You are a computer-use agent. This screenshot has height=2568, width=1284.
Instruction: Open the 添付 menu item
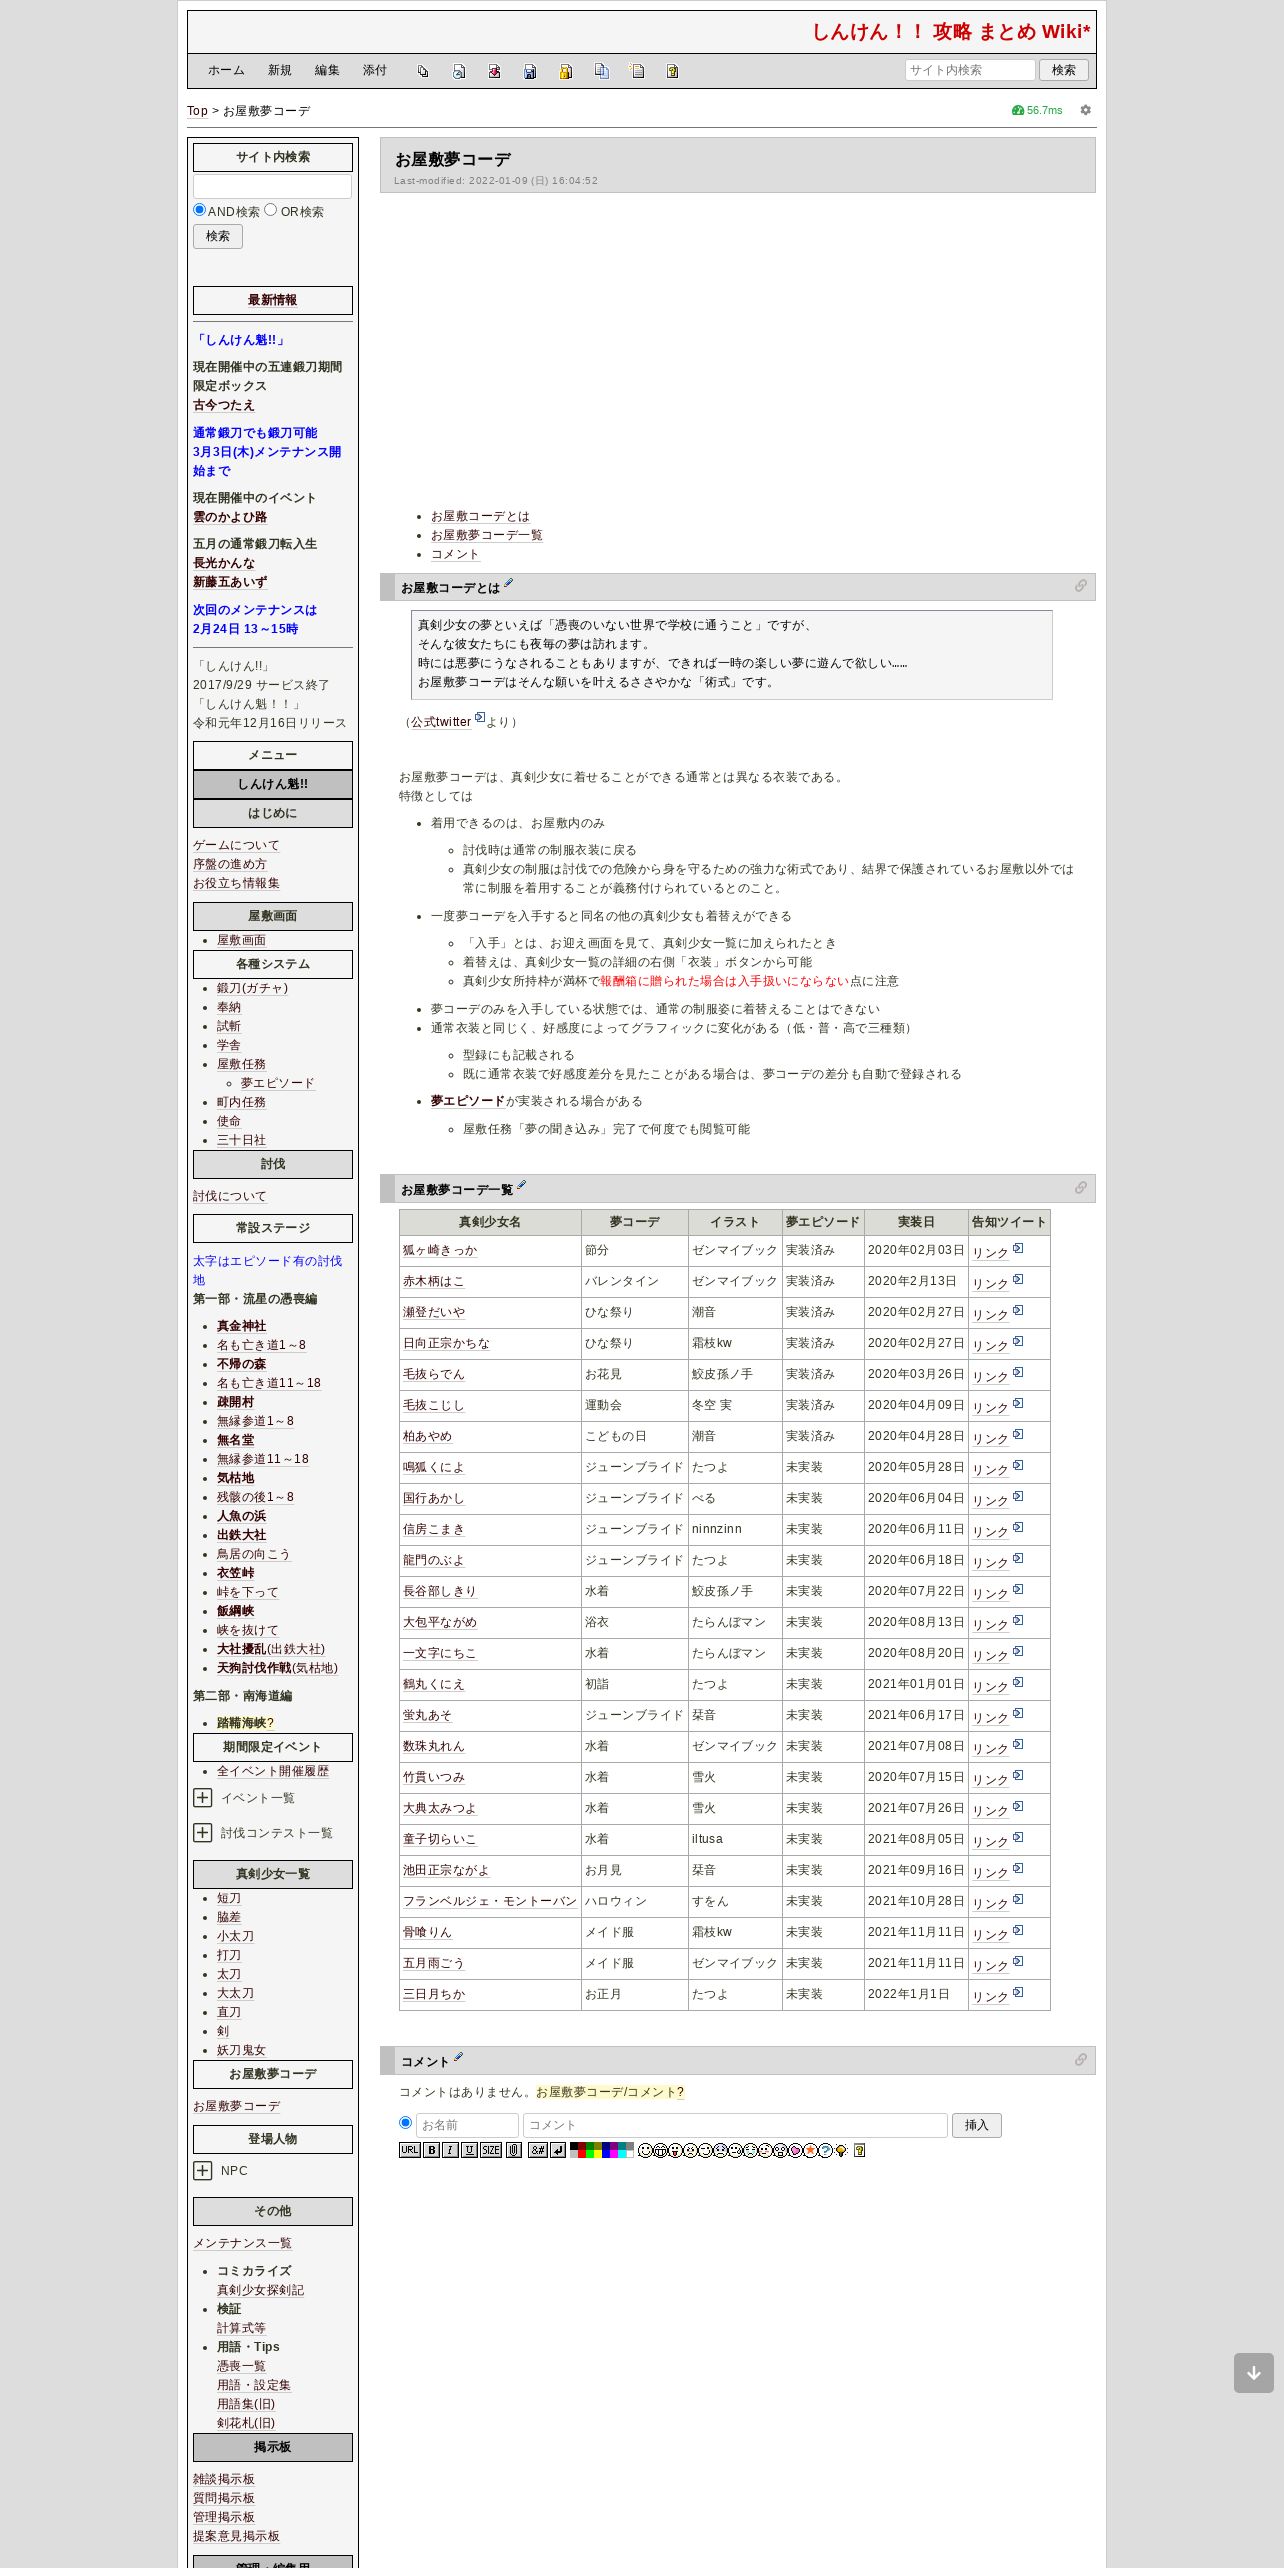[x=374, y=70]
